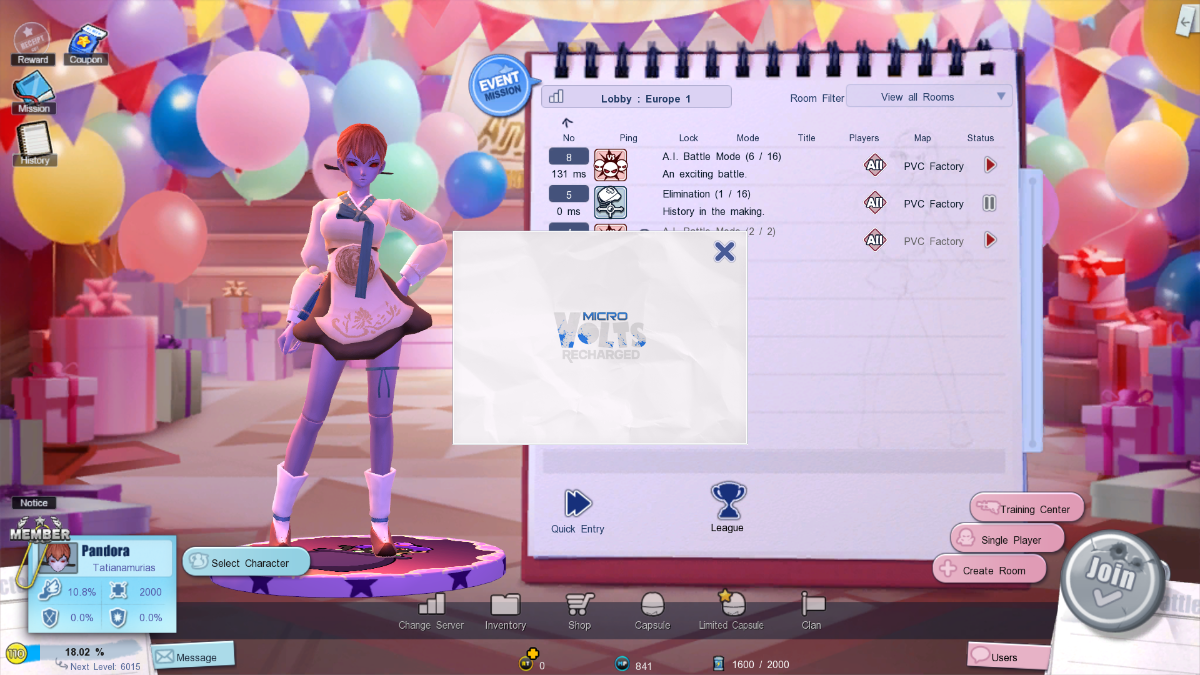Image resolution: width=1200 pixels, height=675 pixels.
Task: Click the Pandora character avatar portrait
Action: click(58, 558)
